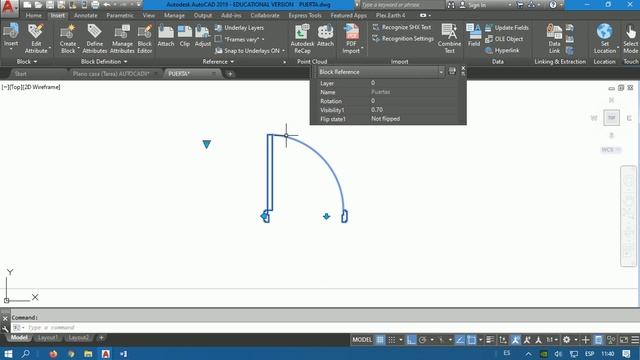Click the Hyperlink button
Screen dimensions: 640x360
pos(502,51)
